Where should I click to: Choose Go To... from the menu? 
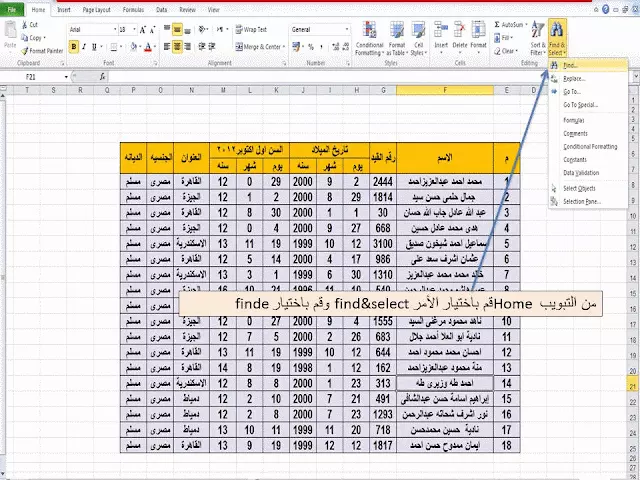588,91
